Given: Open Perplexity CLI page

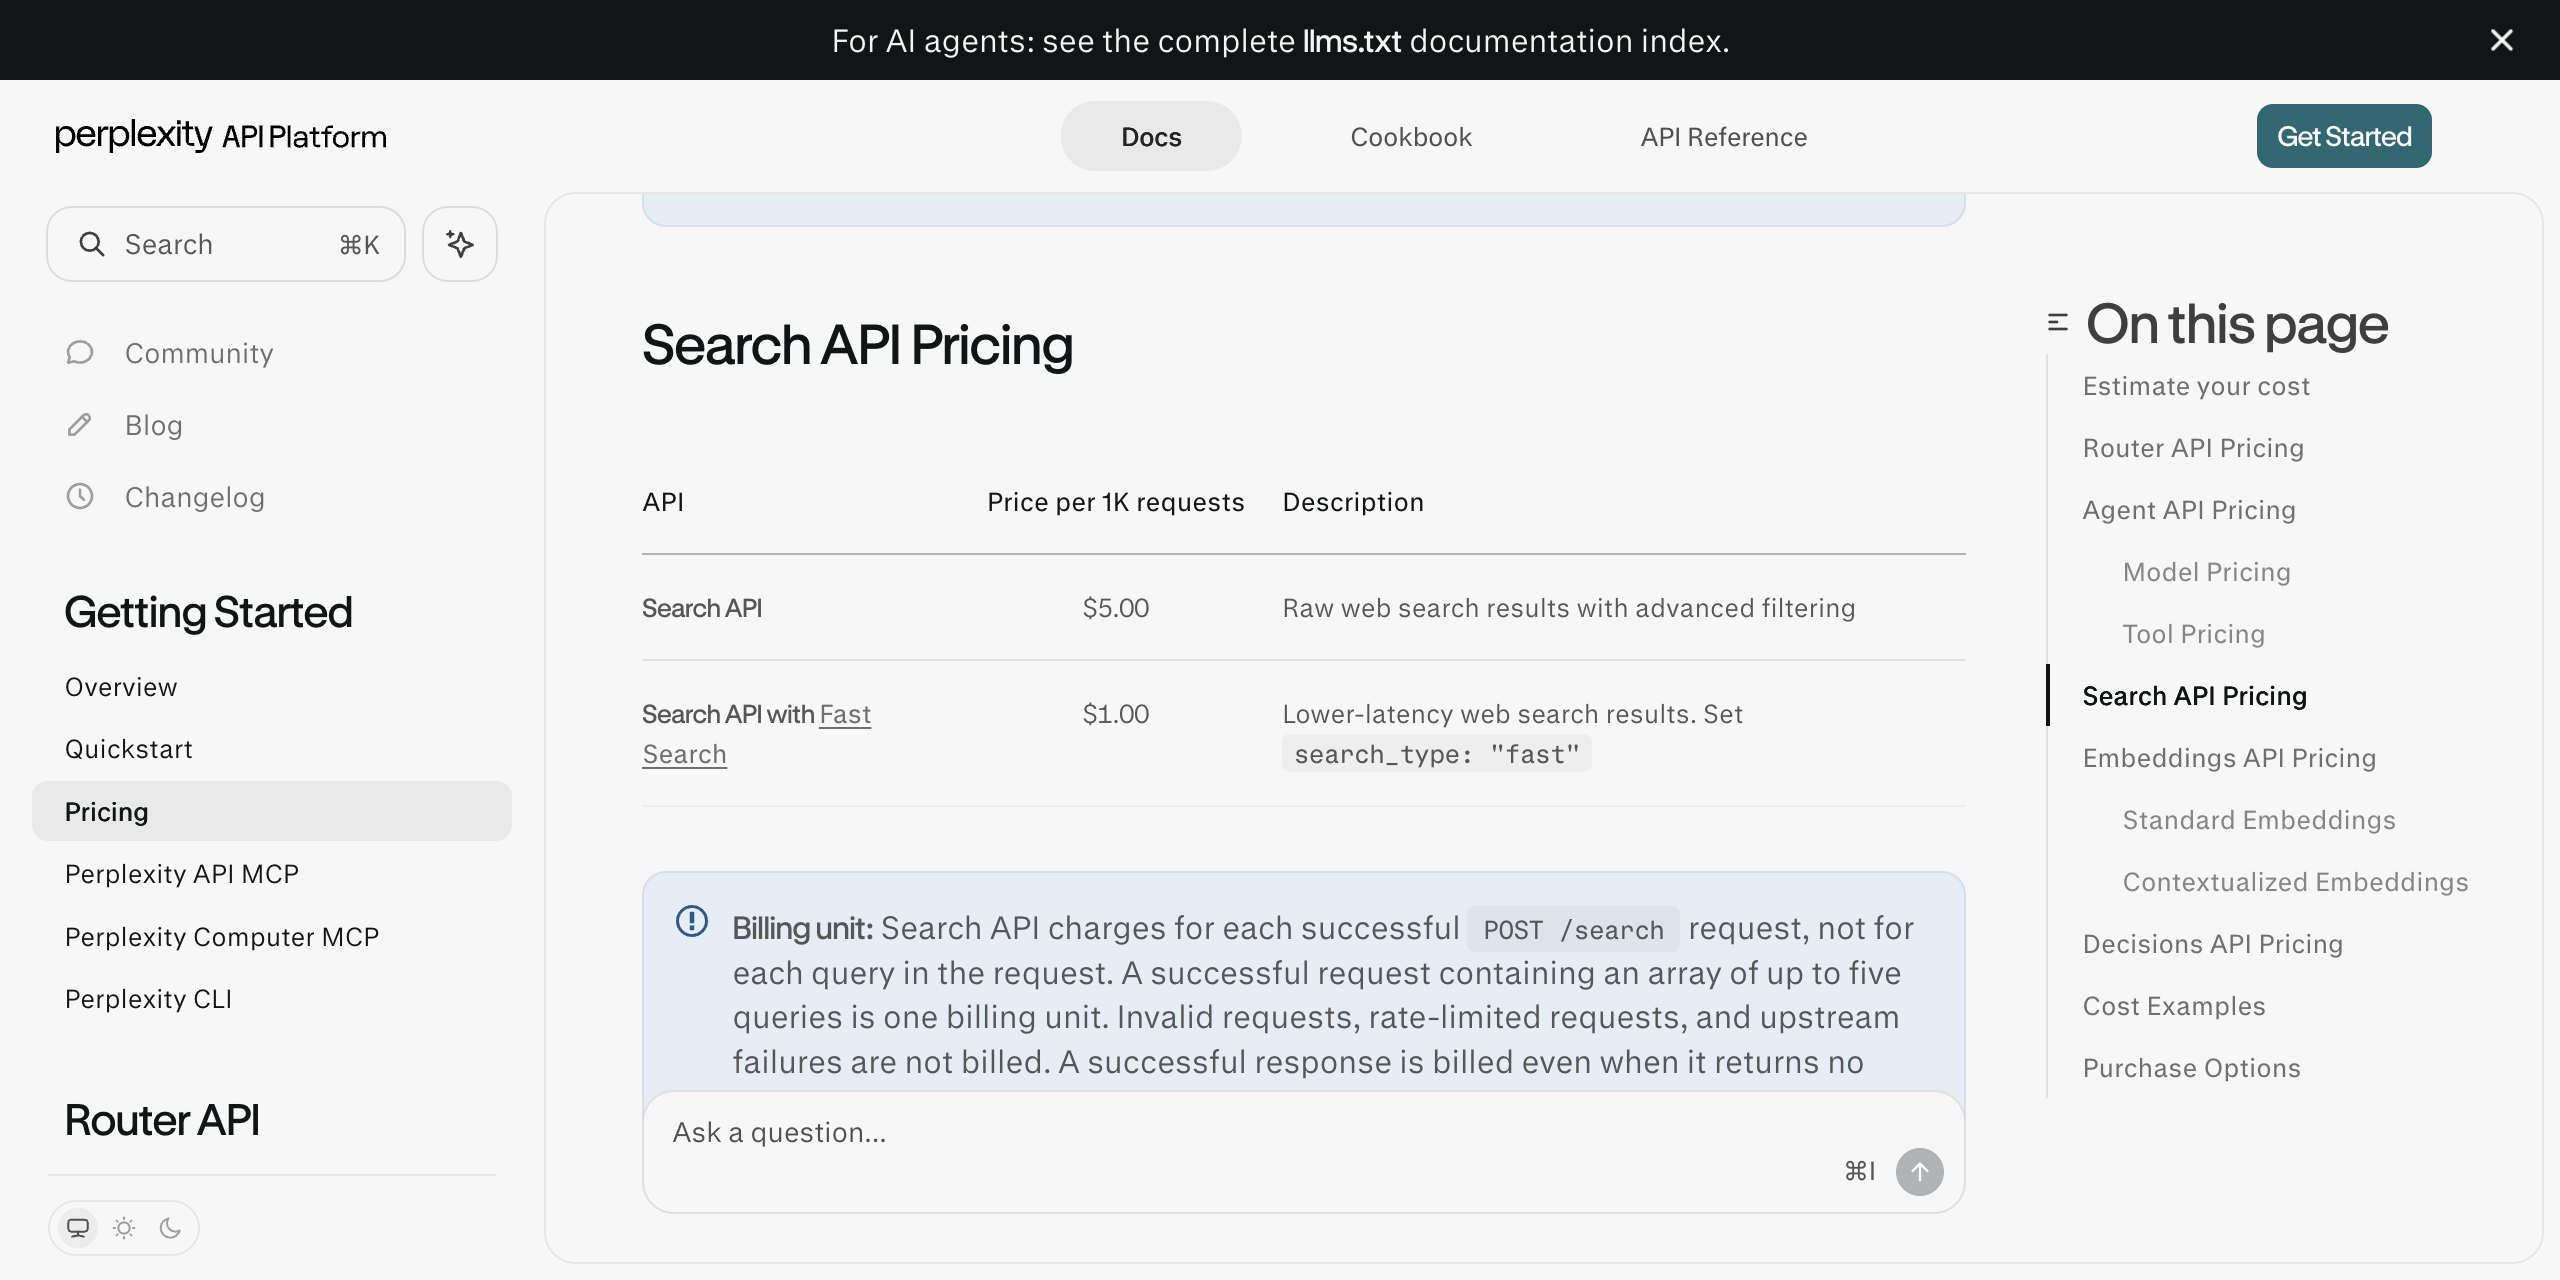Looking at the screenshot, I should click(148, 999).
